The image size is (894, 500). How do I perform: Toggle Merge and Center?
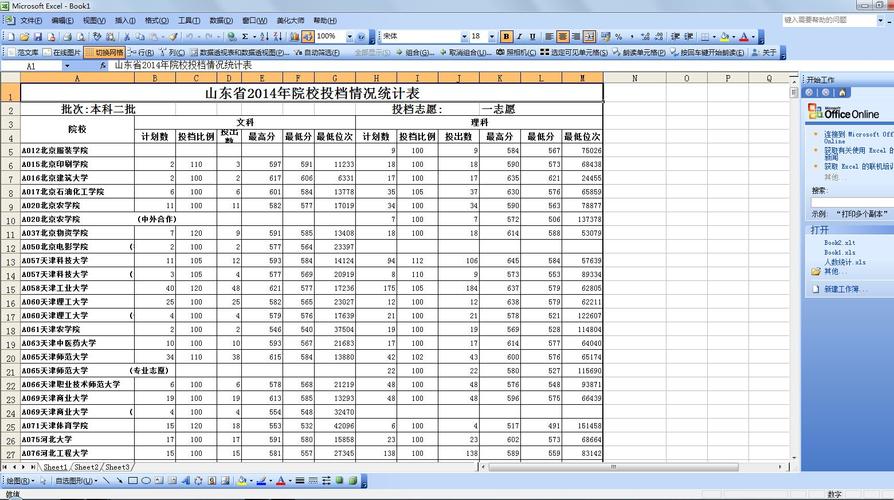coord(590,36)
